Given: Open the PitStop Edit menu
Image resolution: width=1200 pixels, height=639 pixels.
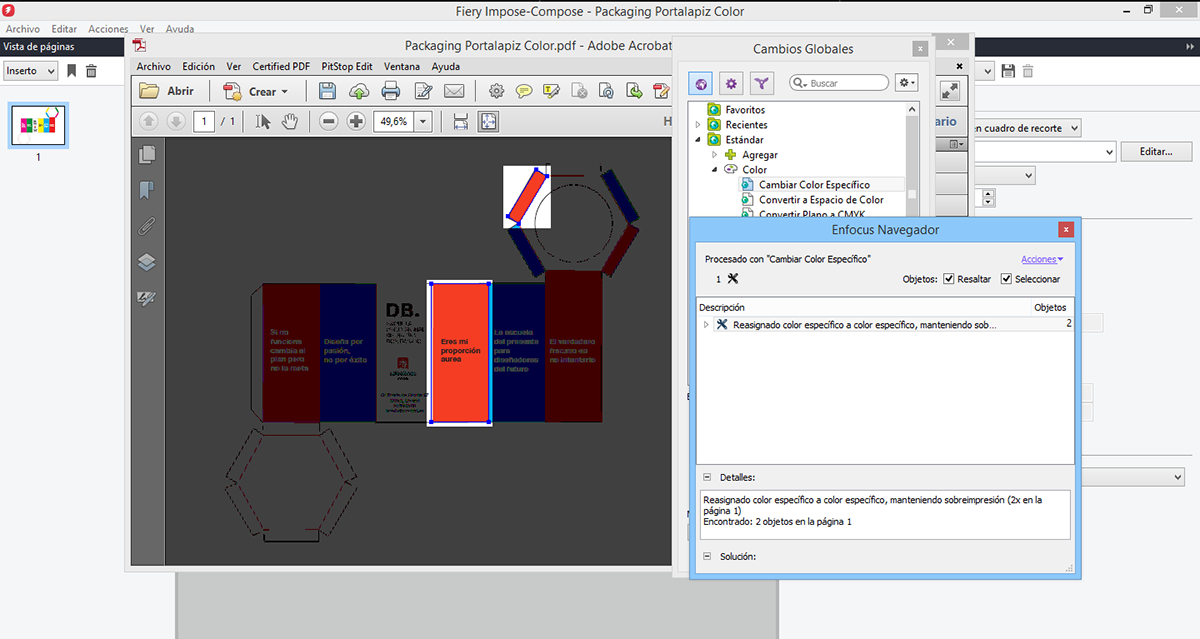Looking at the screenshot, I should coord(346,67).
